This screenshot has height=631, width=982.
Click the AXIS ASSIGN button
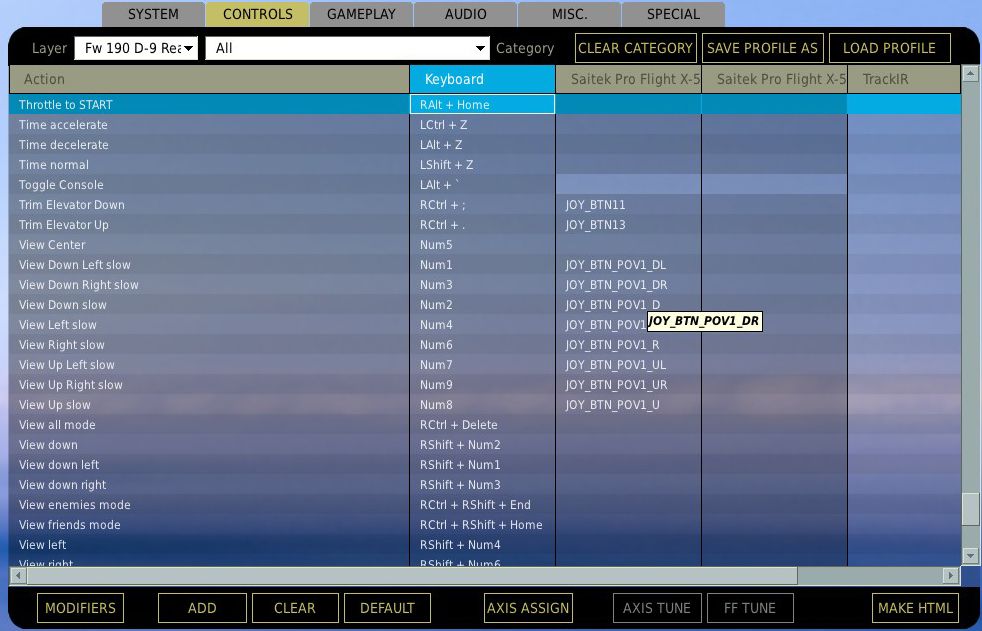click(x=527, y=607)
